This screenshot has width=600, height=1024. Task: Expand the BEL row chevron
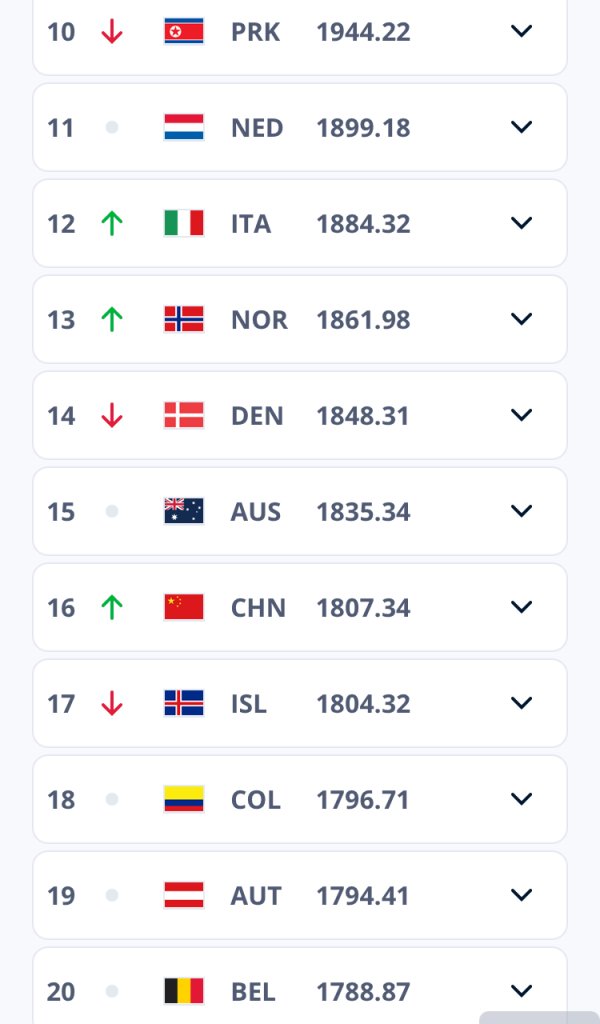521,991
